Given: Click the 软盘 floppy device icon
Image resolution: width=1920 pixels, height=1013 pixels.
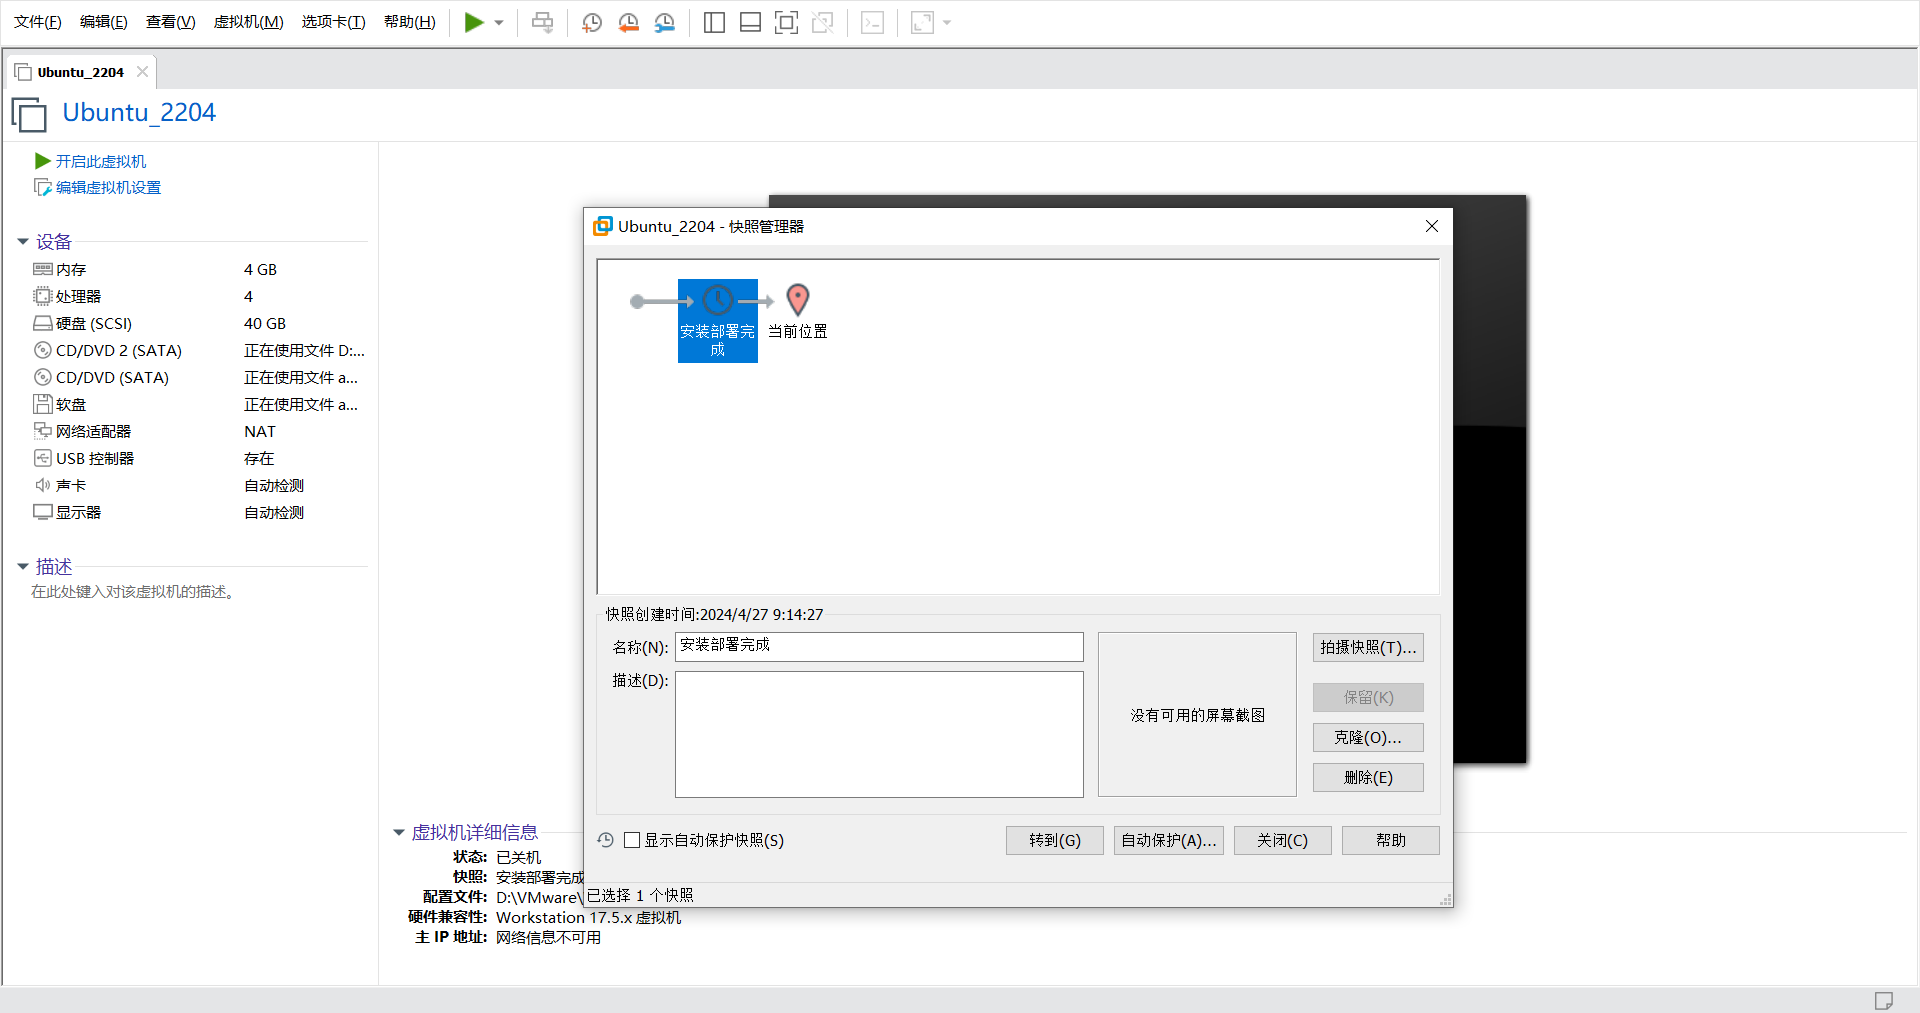Looking at the screenshot, I should [43, 404].
